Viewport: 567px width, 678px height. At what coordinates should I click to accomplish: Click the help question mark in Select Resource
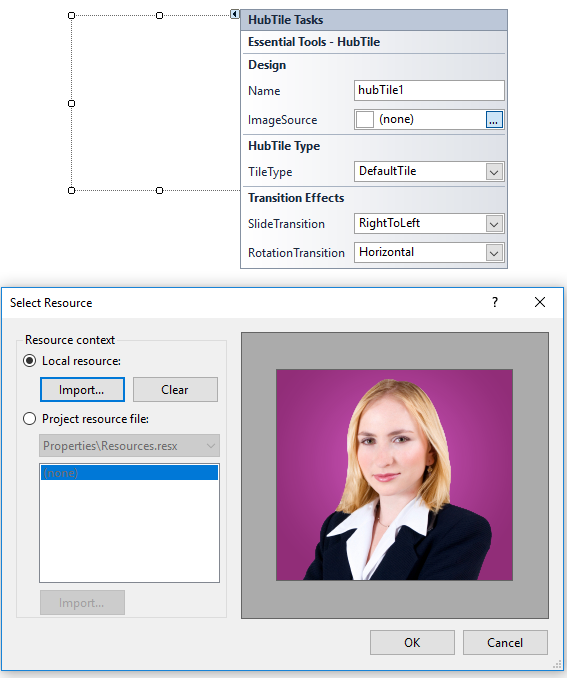495,302
